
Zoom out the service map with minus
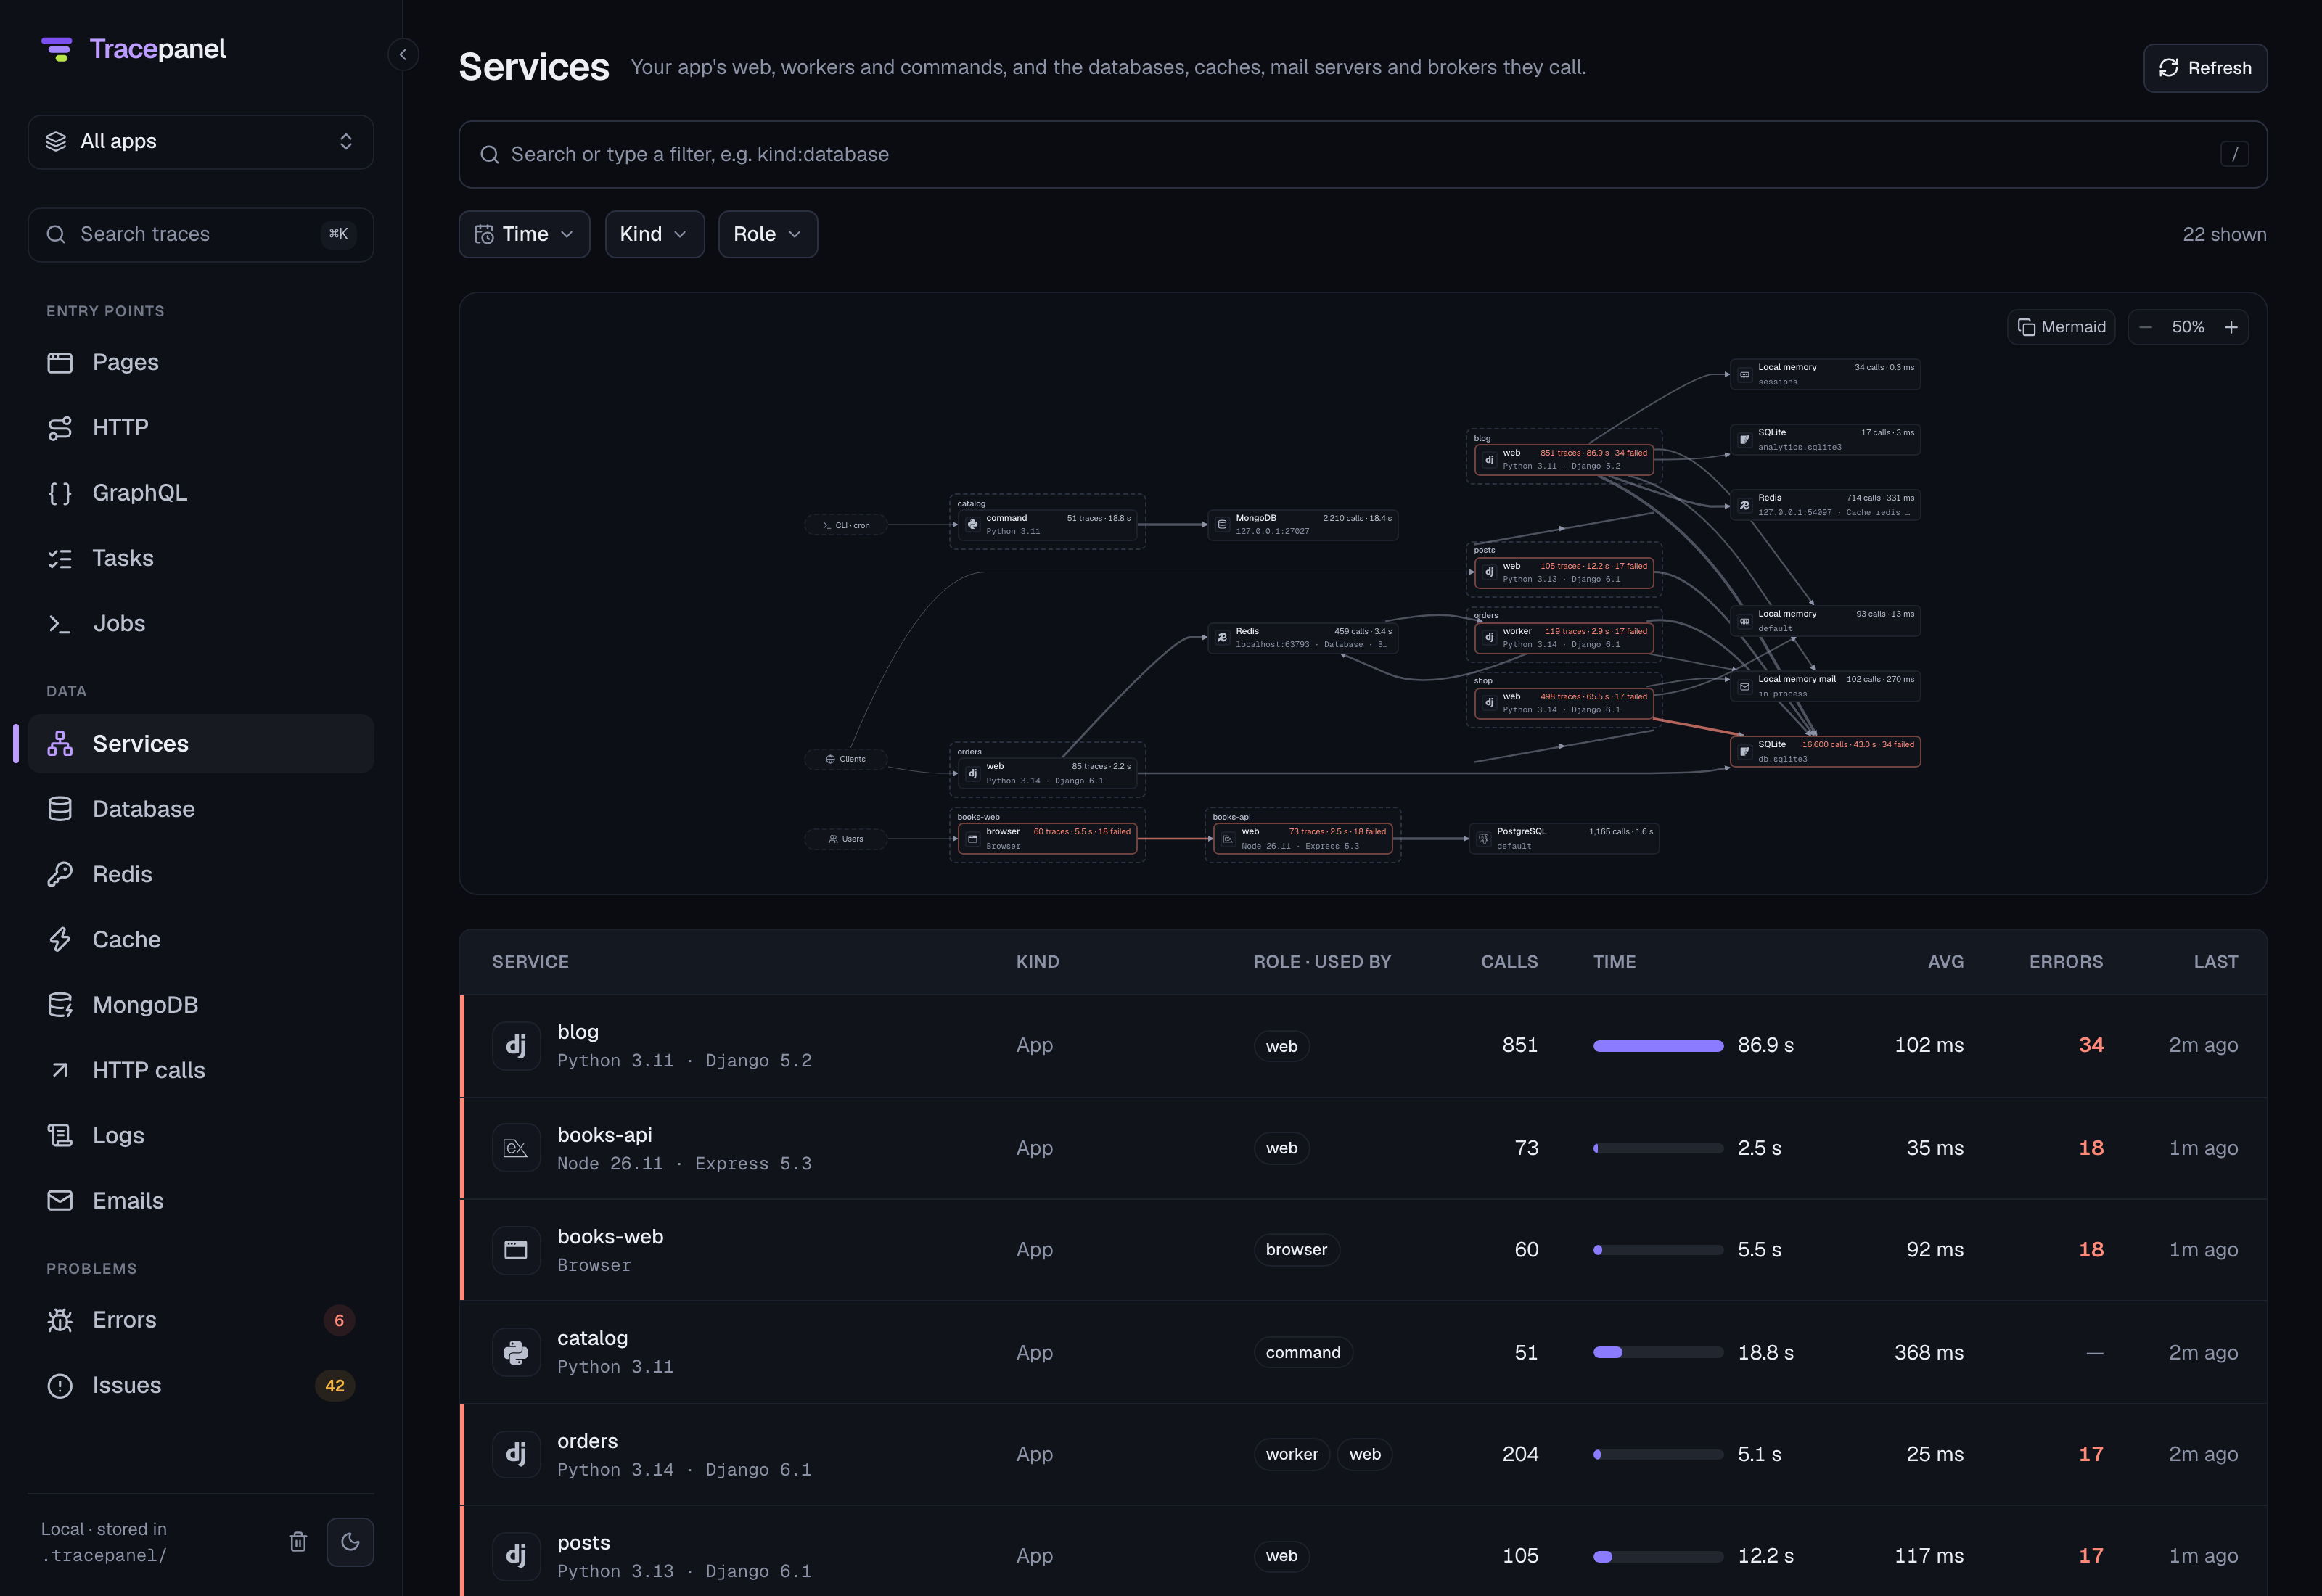tap(2146, 327)
